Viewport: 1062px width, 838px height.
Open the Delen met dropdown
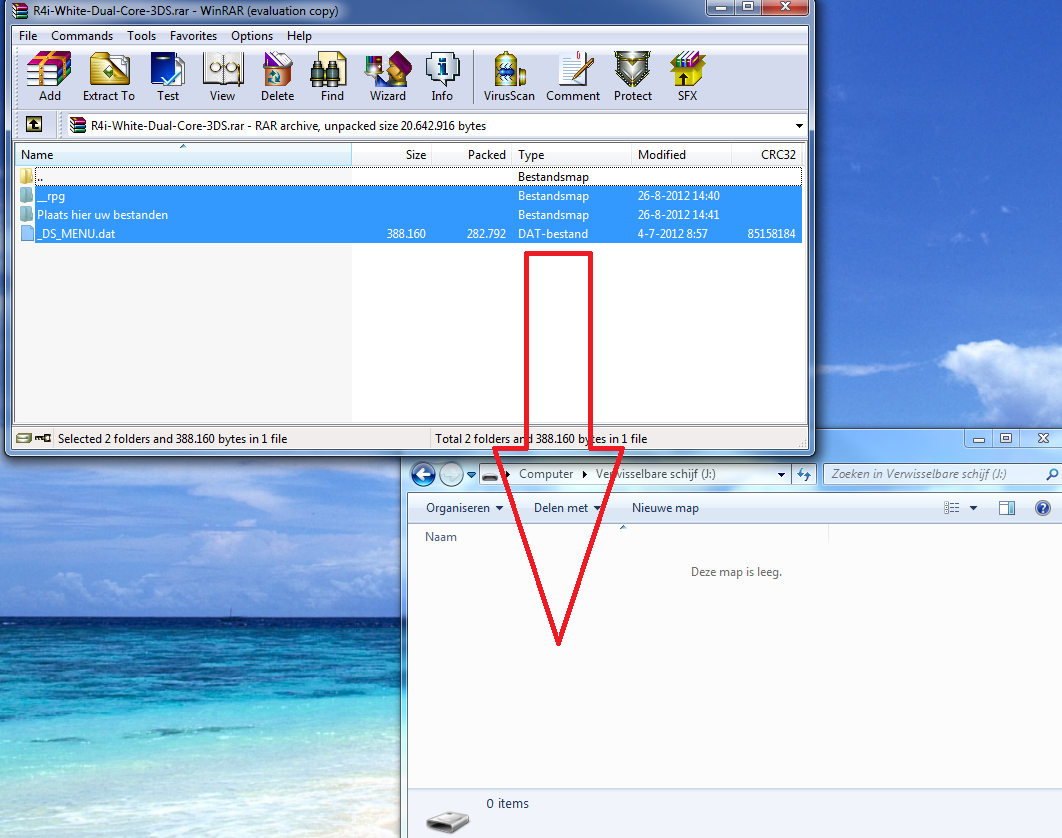[567, 508]
